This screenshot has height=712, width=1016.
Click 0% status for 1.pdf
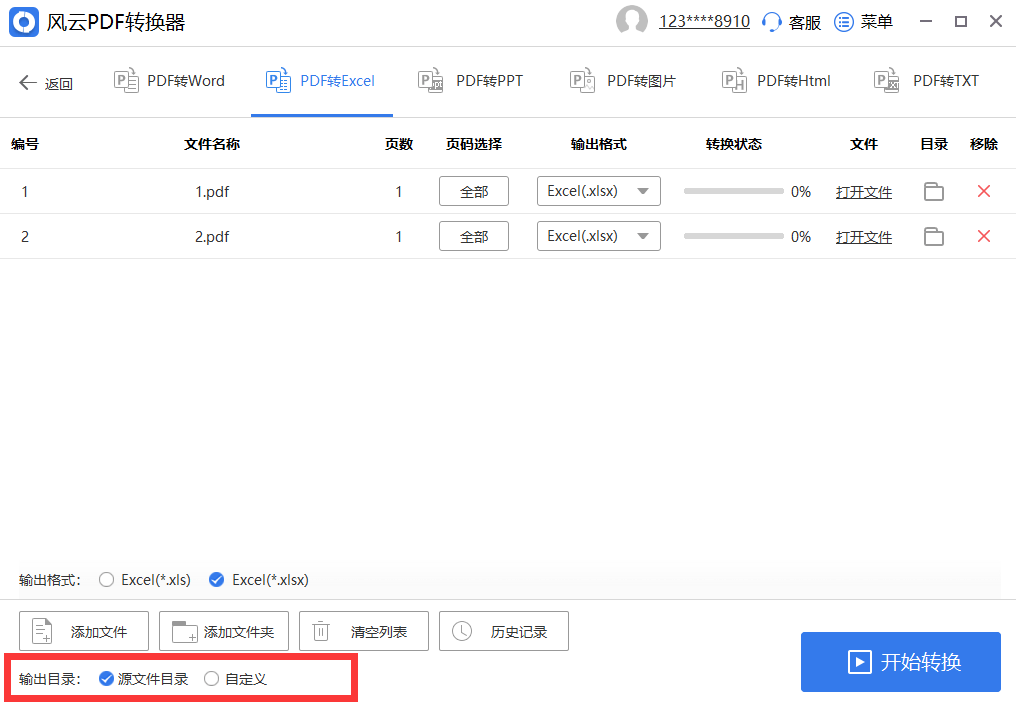801,192
